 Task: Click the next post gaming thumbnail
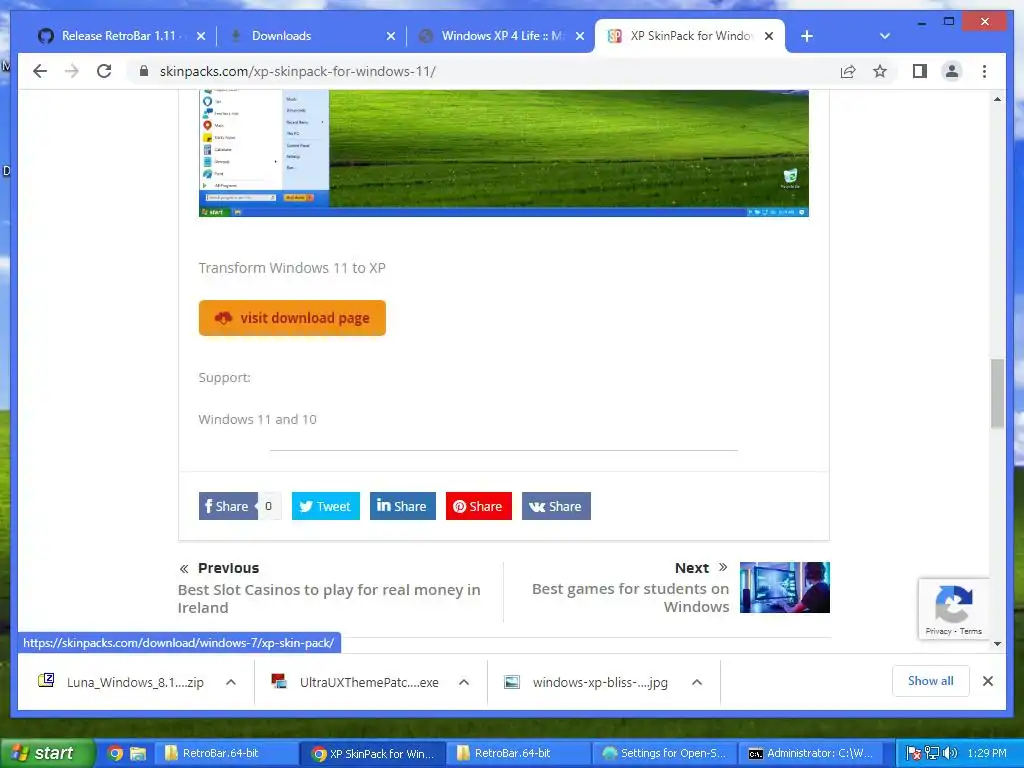point(784,587)
